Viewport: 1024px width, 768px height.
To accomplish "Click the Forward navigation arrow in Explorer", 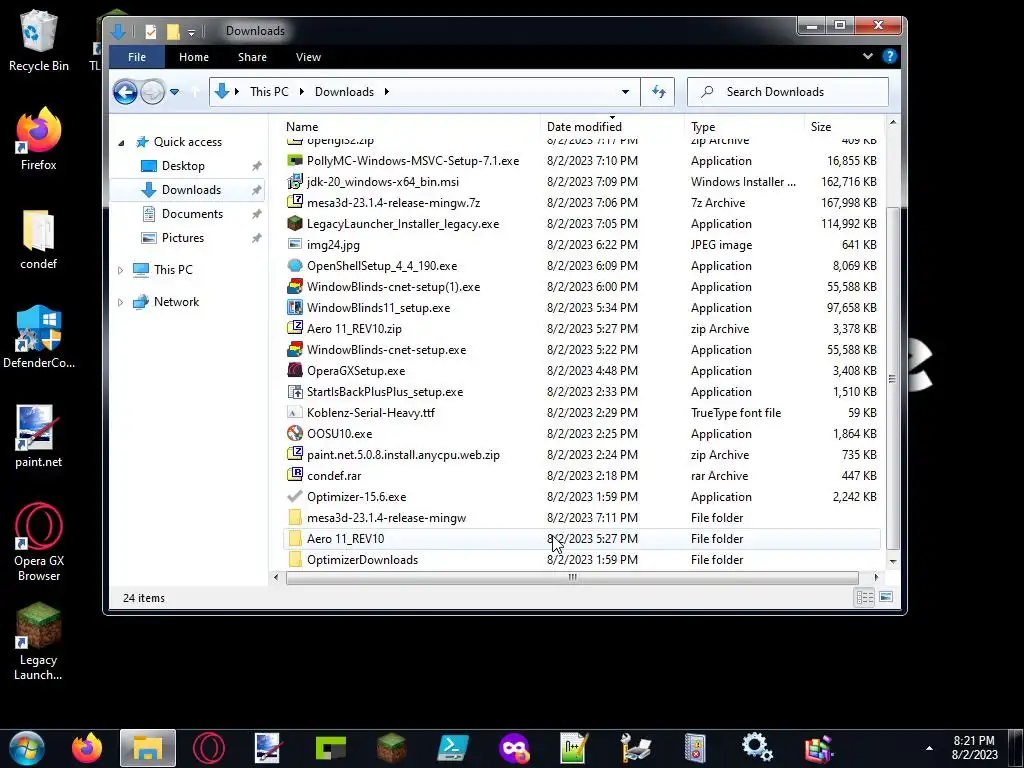I will (152, 92).
